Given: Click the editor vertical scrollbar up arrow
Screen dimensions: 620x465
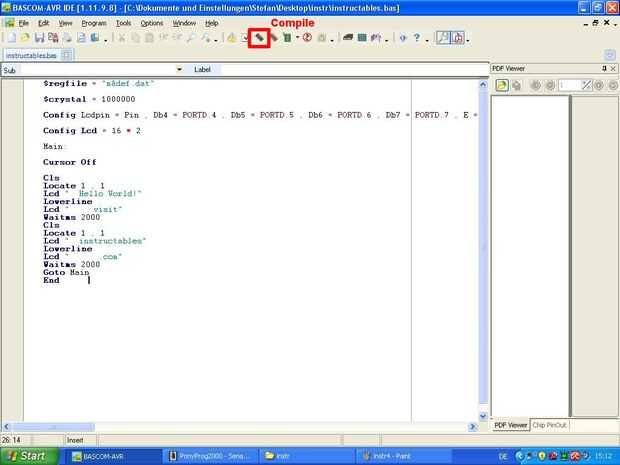Looking at the screenshot, I should pos(483,84).
